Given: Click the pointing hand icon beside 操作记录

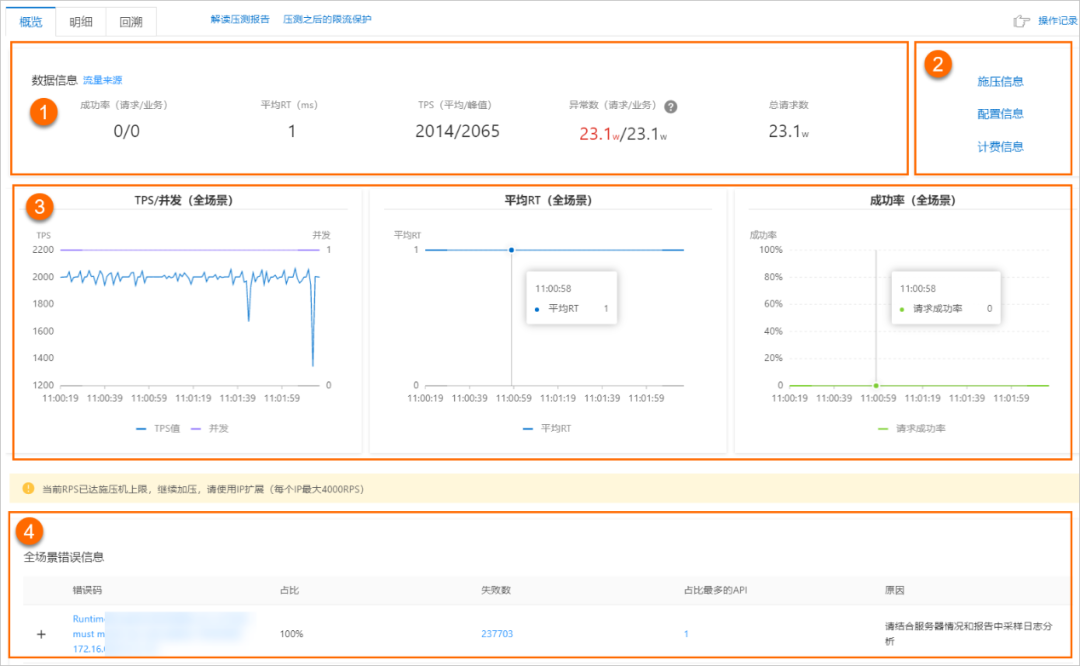Looking at the screenshot, I should 1021,21.
